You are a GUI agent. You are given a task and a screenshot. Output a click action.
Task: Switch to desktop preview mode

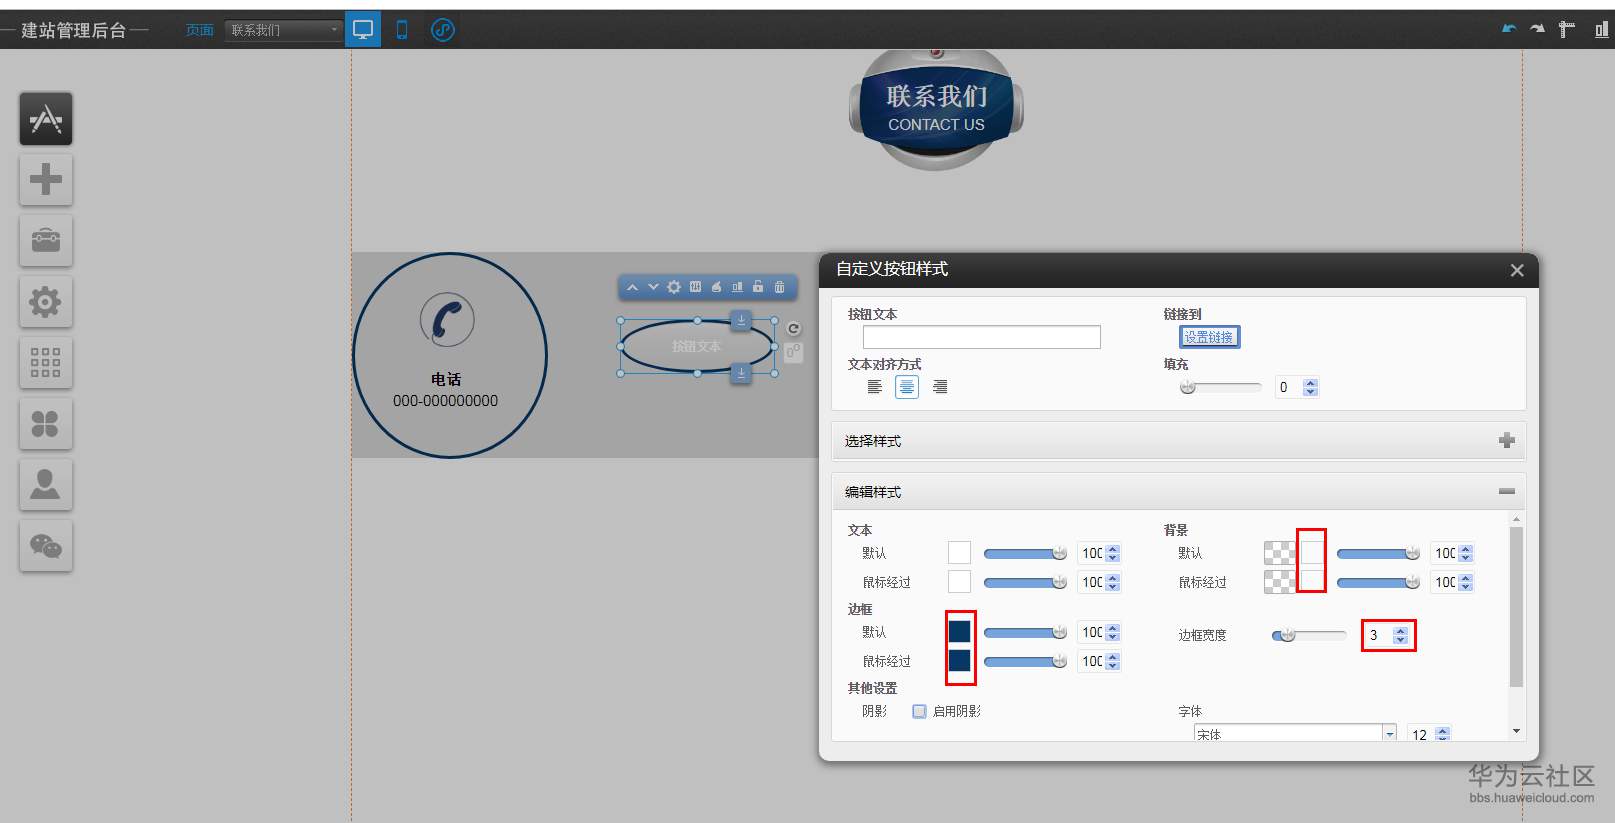point(363,30)
